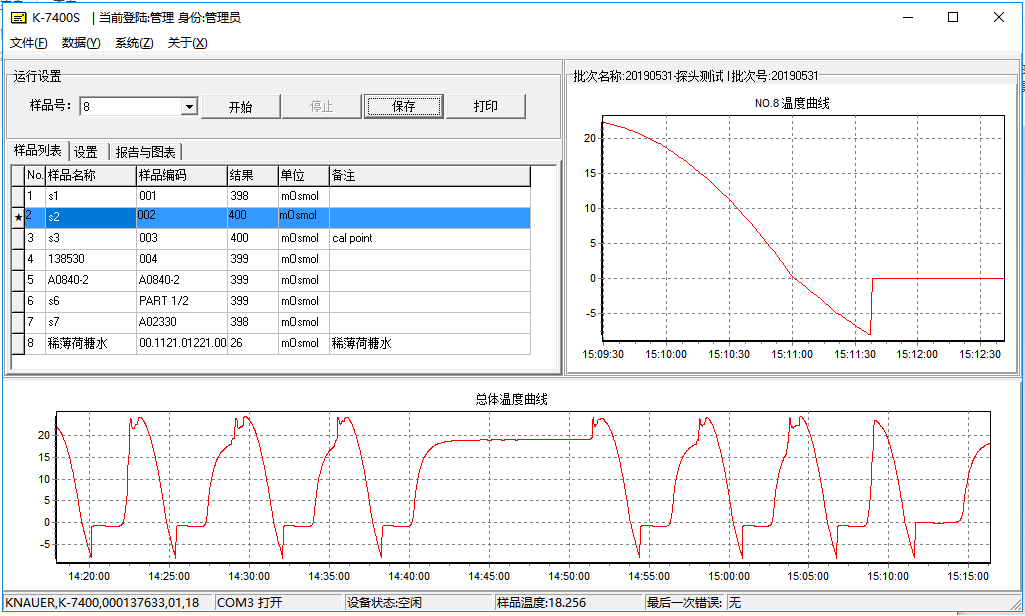
Task: Click the 结果 column header
Action: click(x=251, y=176)
